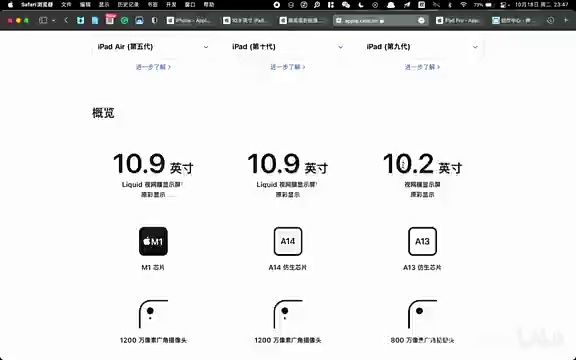Click the paper-plane menu bar icon
The height and width of the screenshot is (360, 576).
point(407,5)
